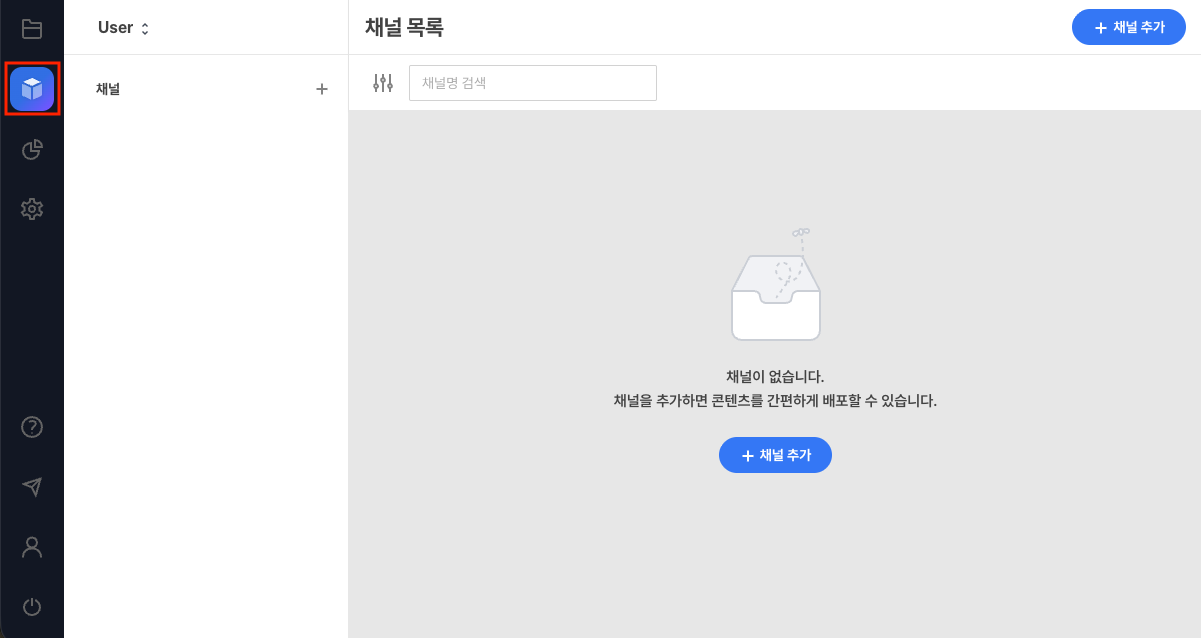Open the statistics pie chart icon
The image size is (1201, 638).
click(x=32, y=149)
